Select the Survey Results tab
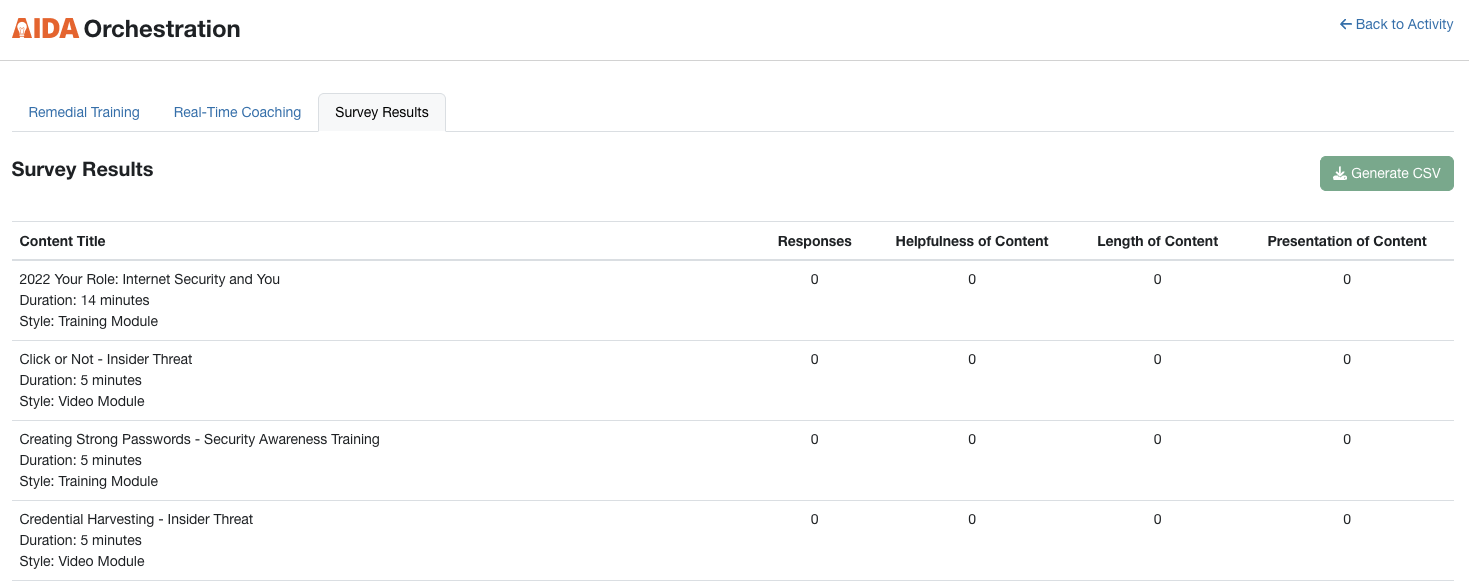 tap(382, 112)
